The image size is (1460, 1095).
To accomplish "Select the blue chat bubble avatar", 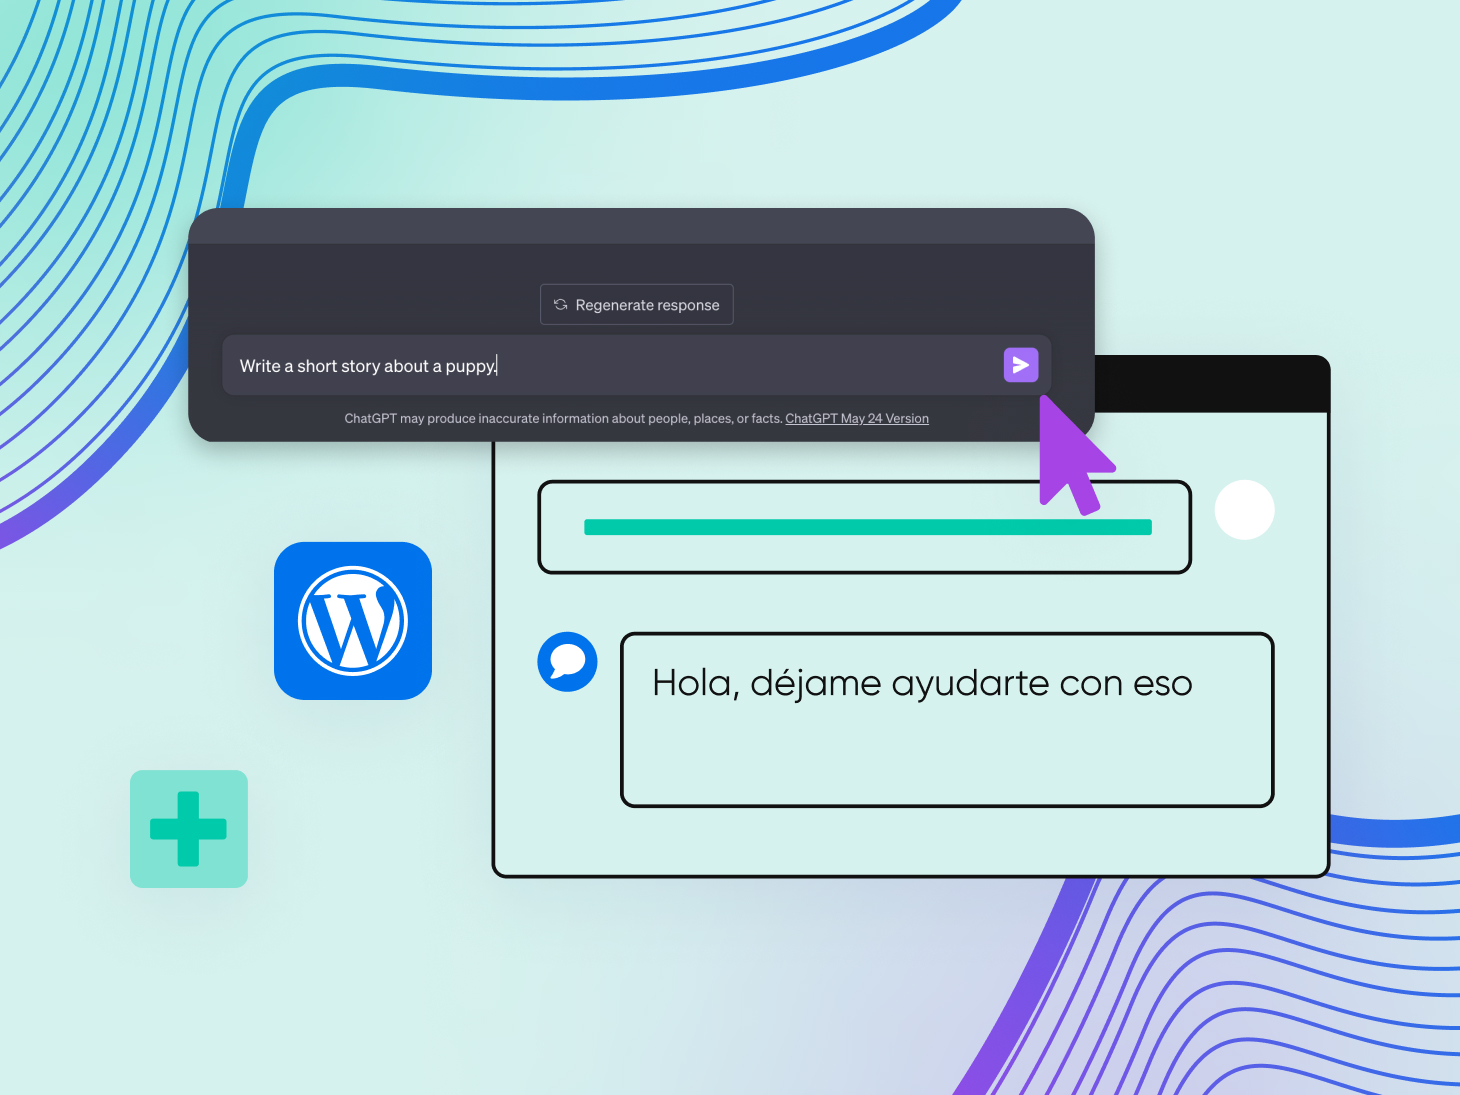I will (x=567, y=662).
